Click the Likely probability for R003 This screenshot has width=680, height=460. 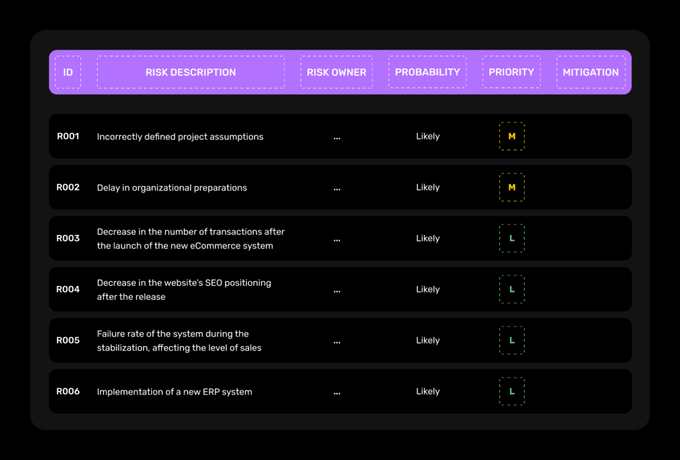tap(428, 238)
